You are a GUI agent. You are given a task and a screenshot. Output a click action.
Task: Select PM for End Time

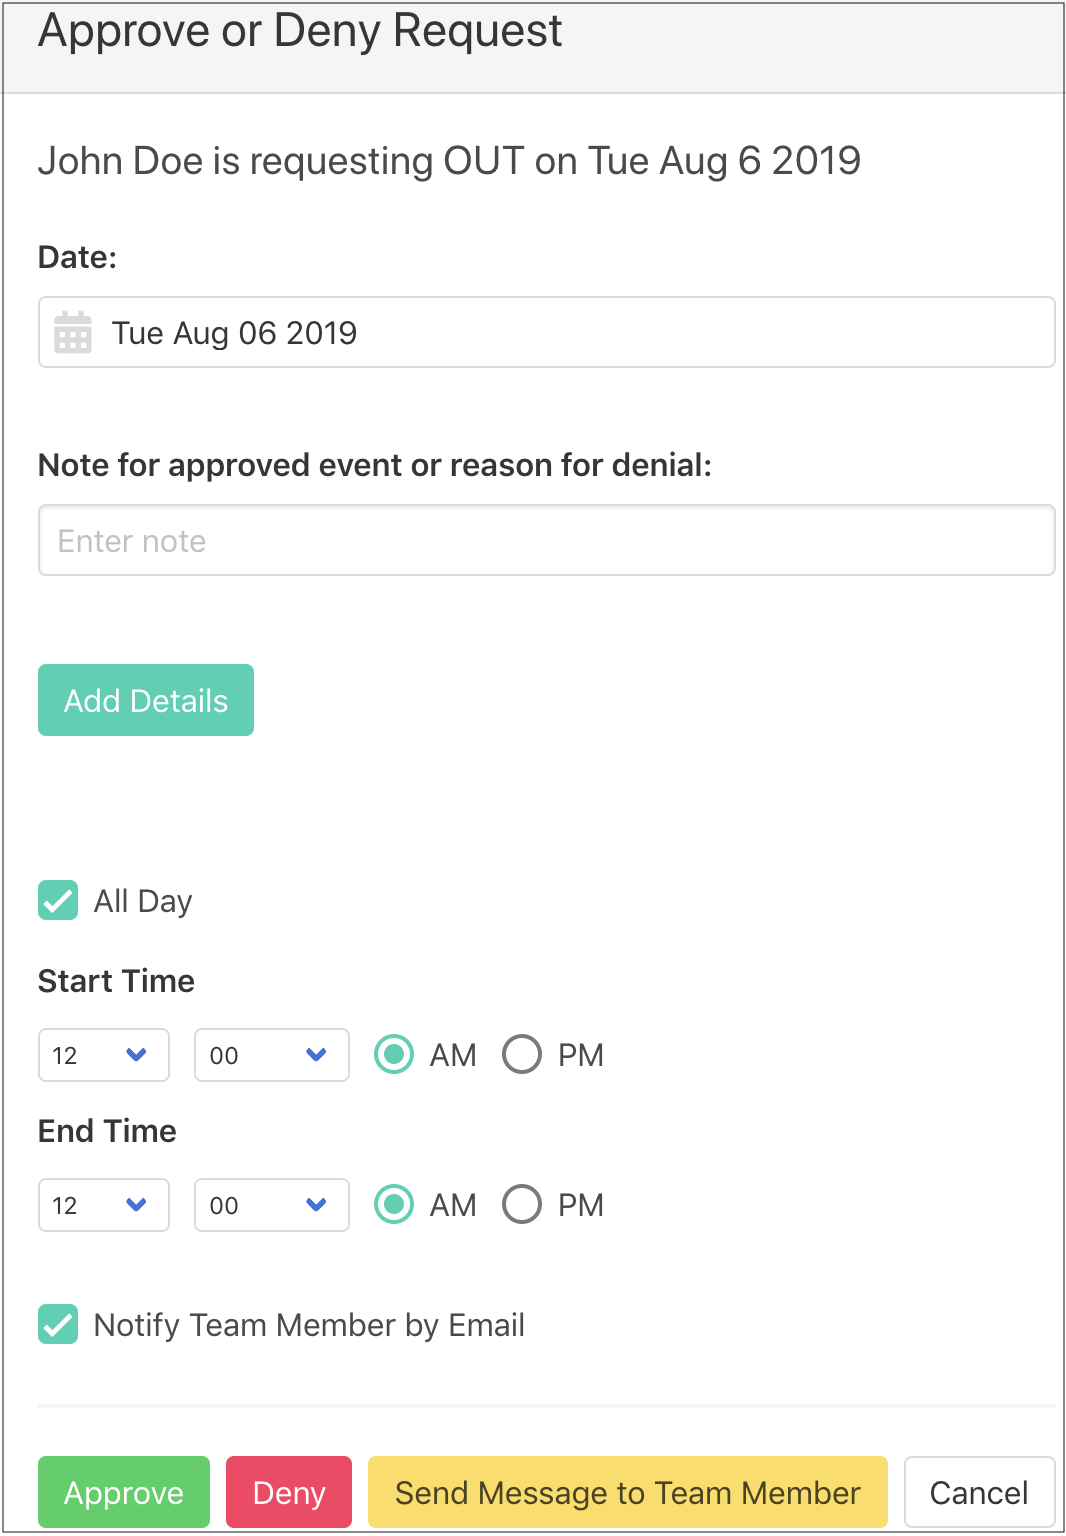pyautogui.click(x=522, y=1204)
